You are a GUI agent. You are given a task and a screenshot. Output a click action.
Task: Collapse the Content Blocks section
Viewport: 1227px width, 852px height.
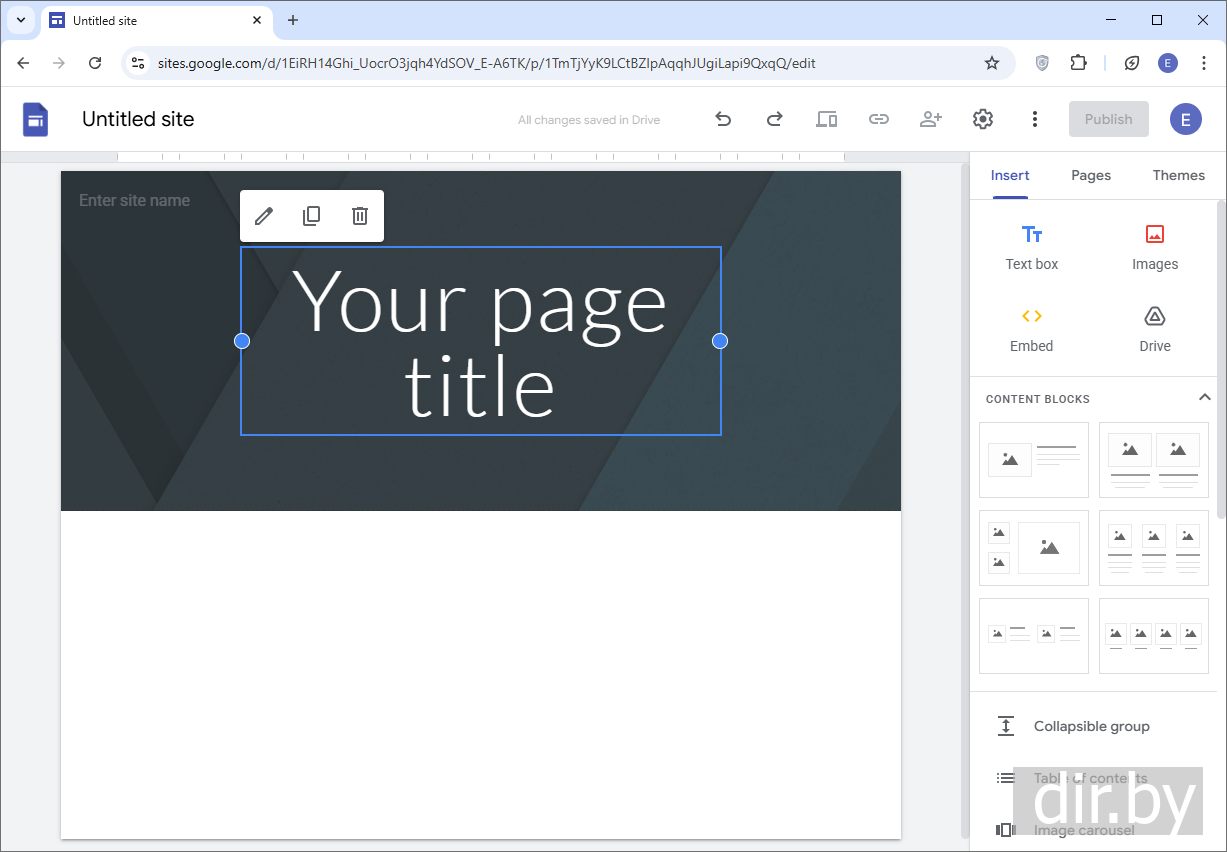pyautogui.click(x=1204, y=398)
